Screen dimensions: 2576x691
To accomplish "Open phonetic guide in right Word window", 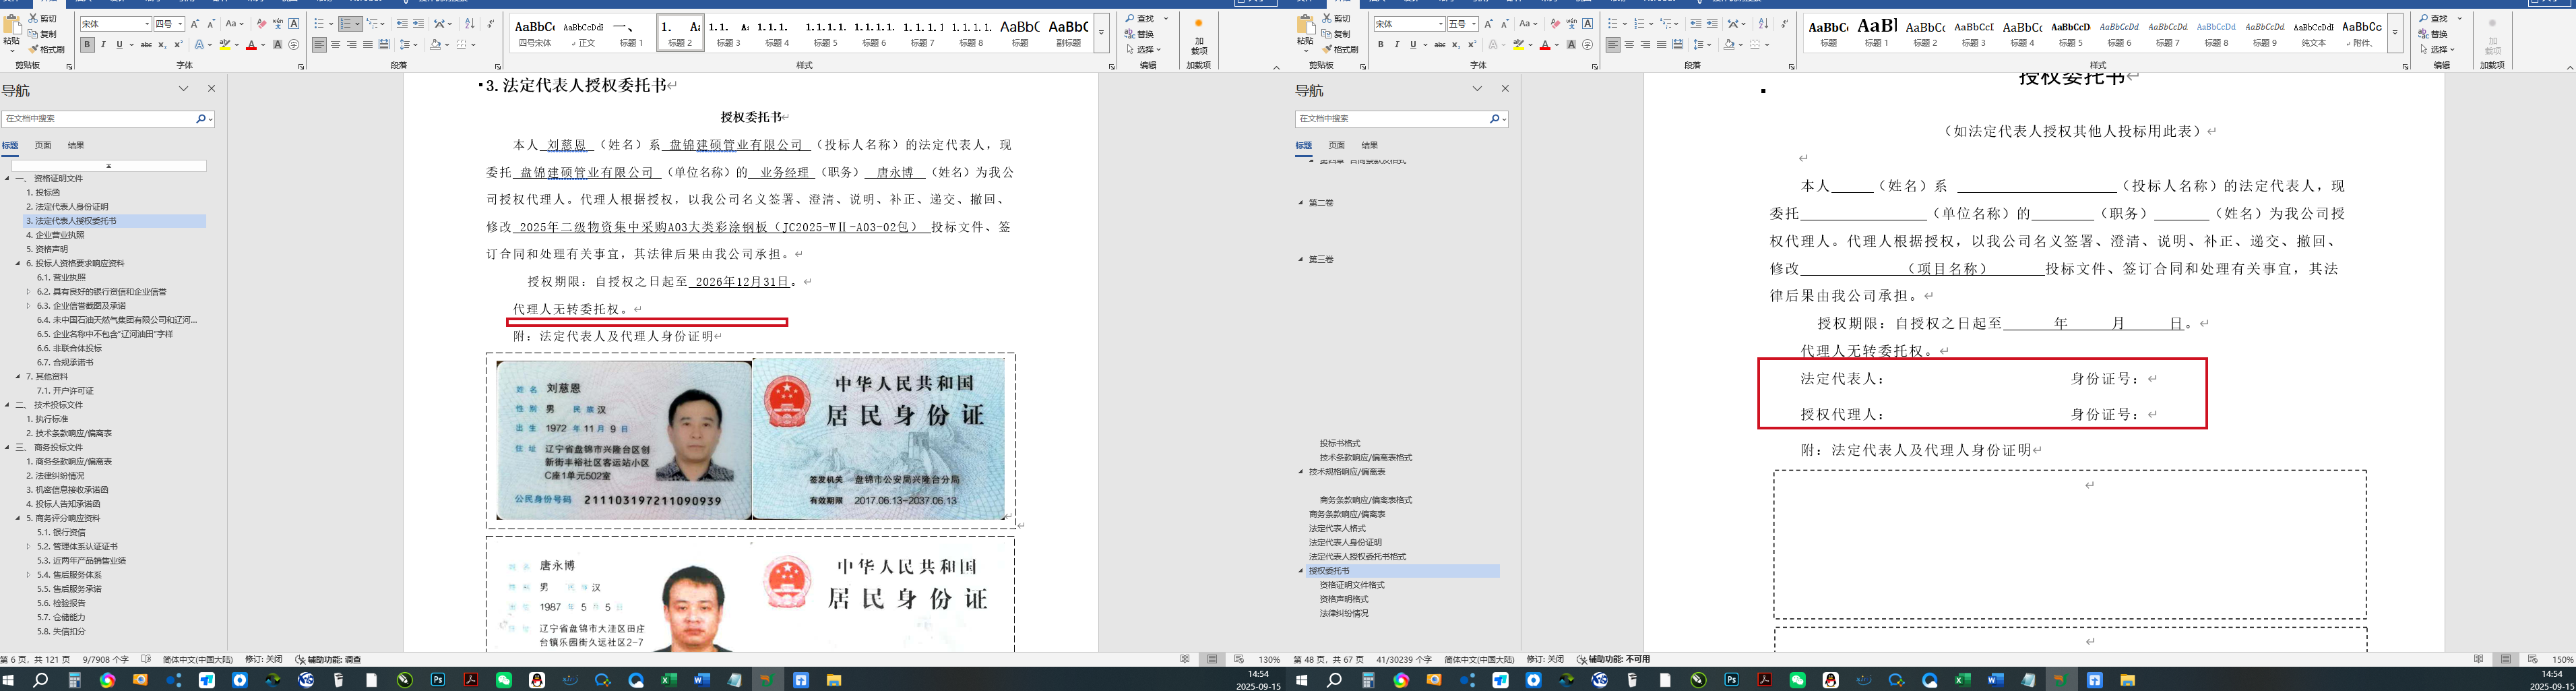I will (1571, 24).
